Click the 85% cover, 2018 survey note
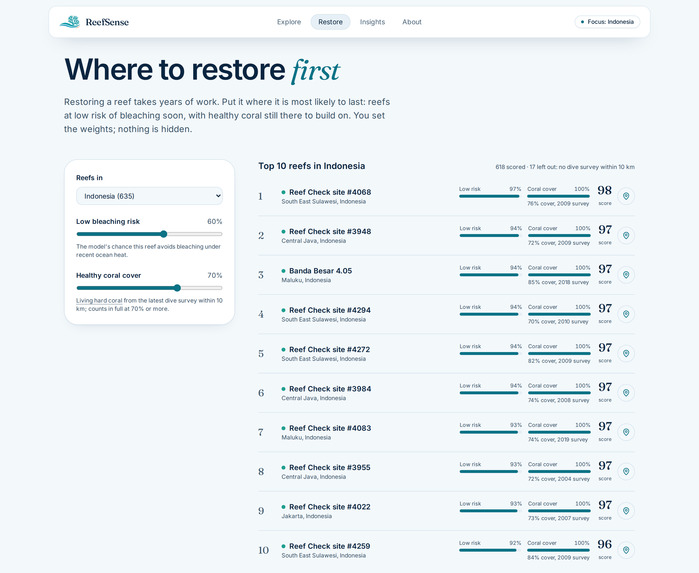The image size is (699, 573). pos(559,282)
